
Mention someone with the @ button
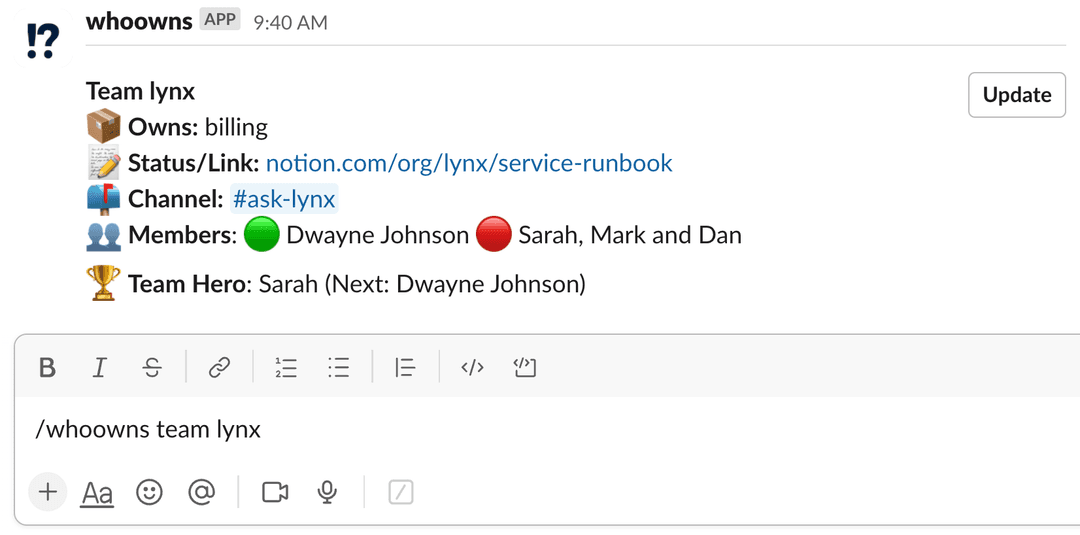202,492
